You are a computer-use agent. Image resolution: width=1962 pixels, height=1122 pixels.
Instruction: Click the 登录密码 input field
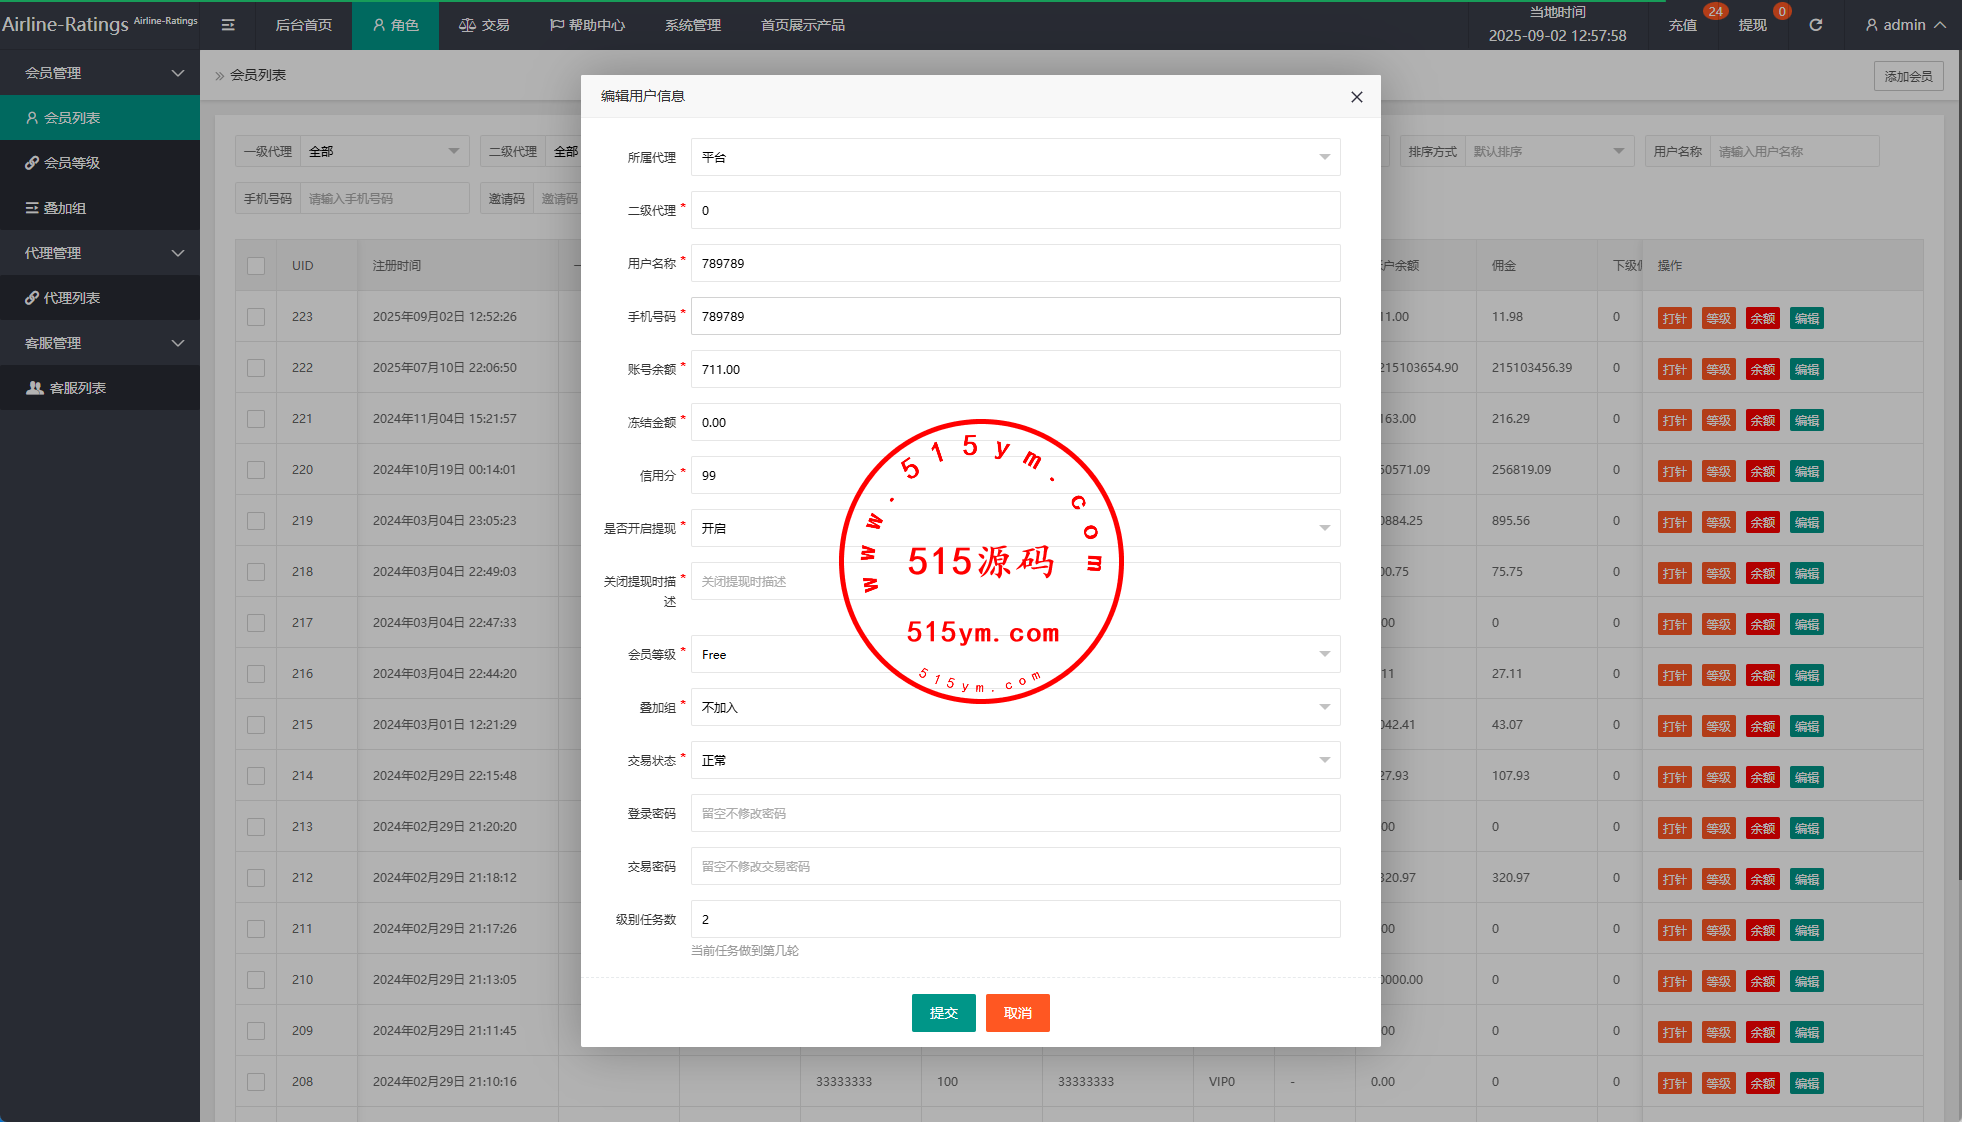1015,813
